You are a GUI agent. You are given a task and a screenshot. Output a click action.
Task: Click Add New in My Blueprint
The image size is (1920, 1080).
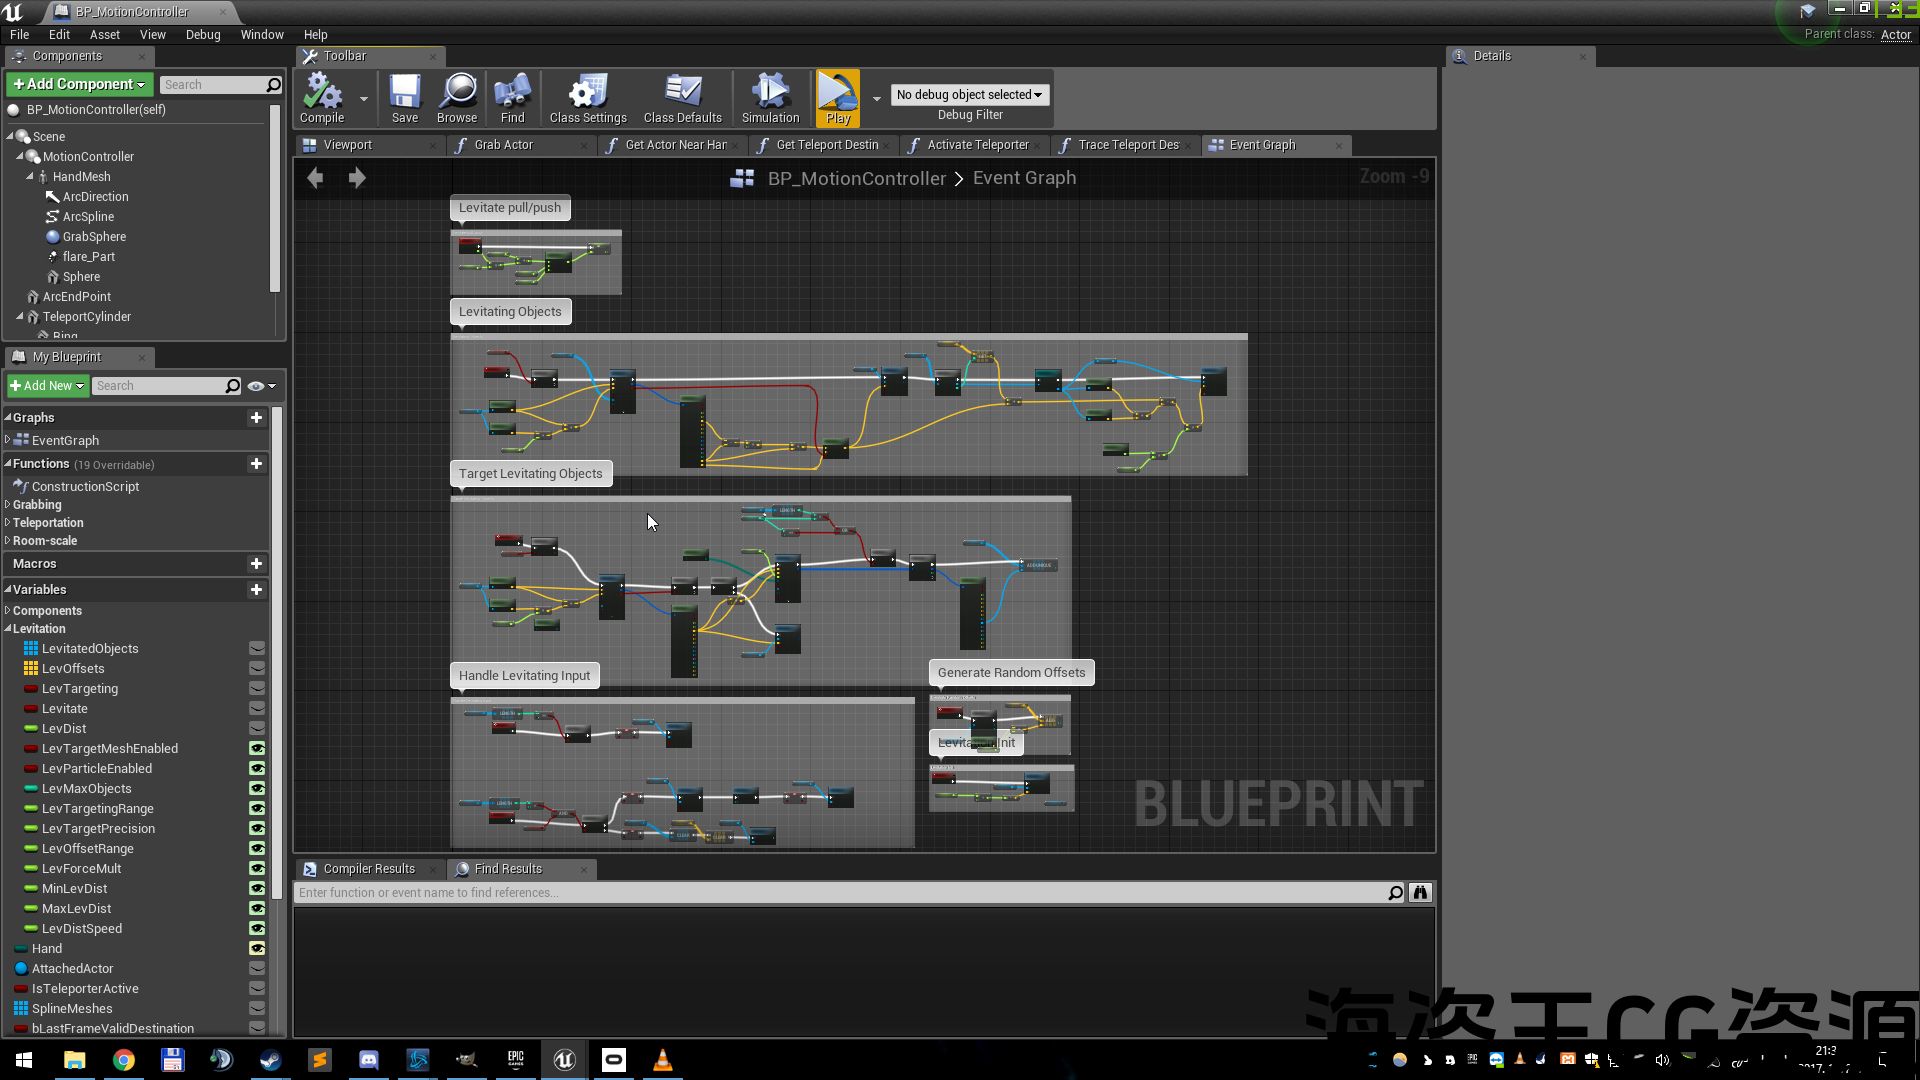click(x=47, y=386)
